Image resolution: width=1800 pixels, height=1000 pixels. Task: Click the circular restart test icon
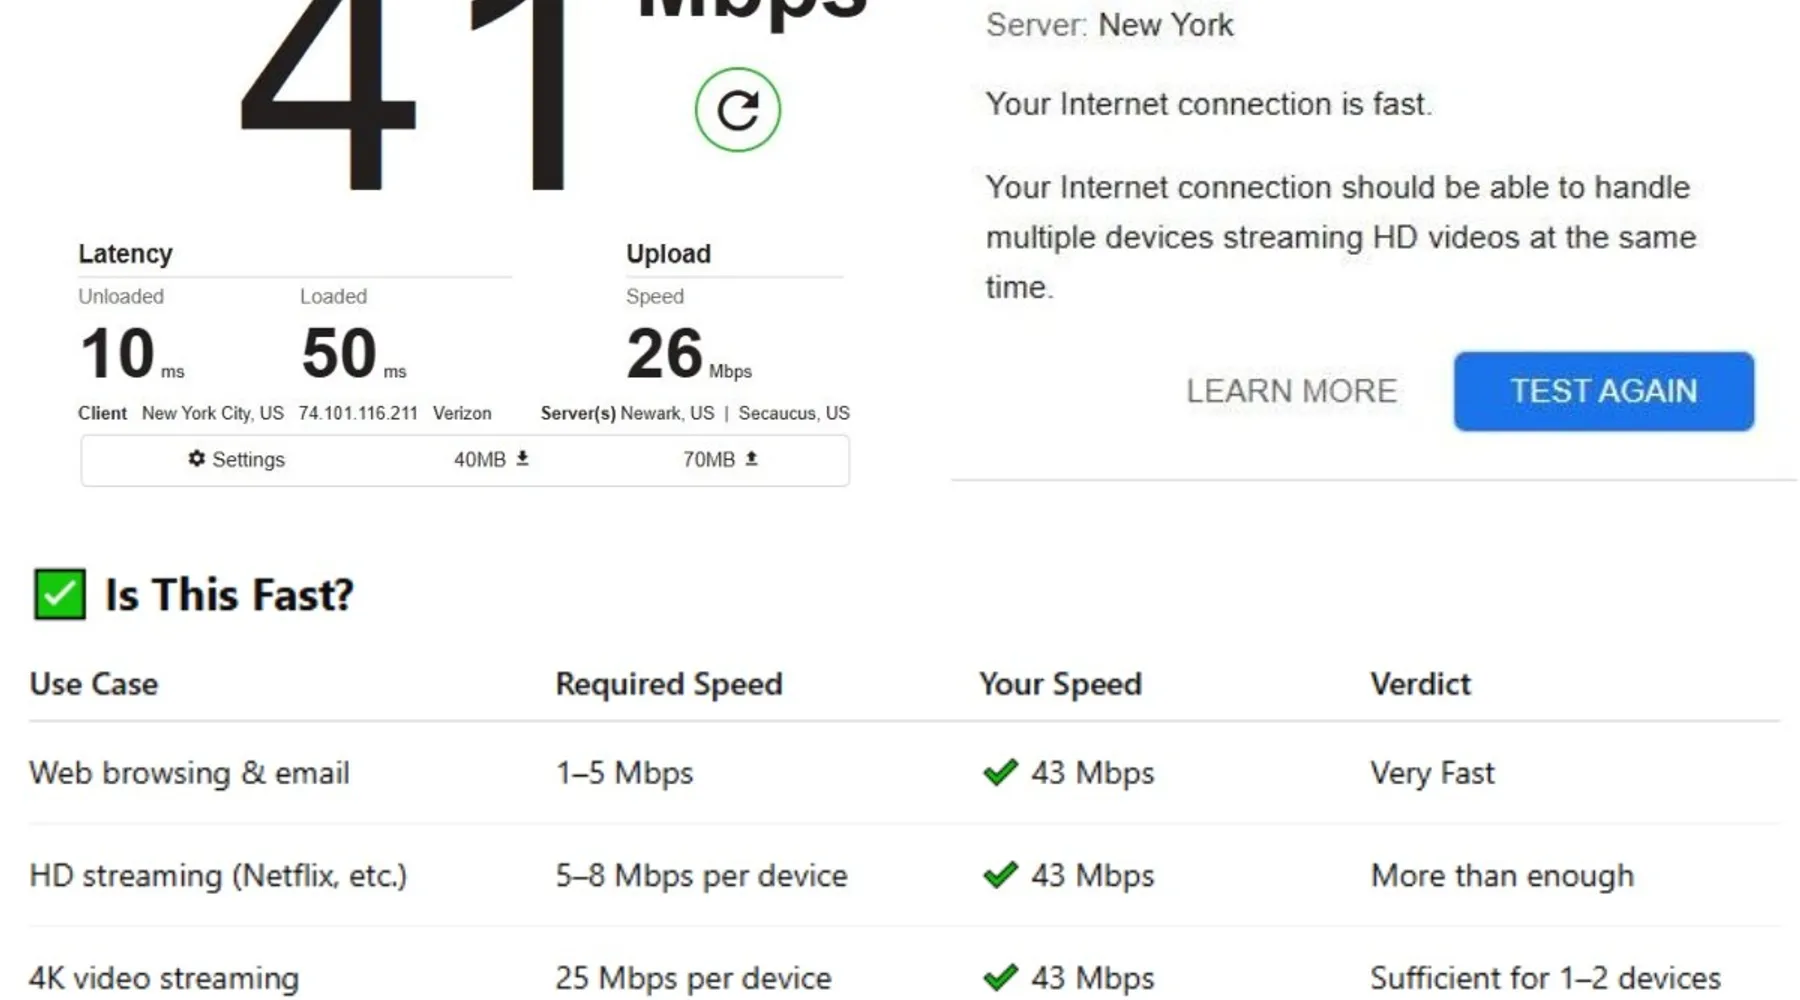point(737,110)
